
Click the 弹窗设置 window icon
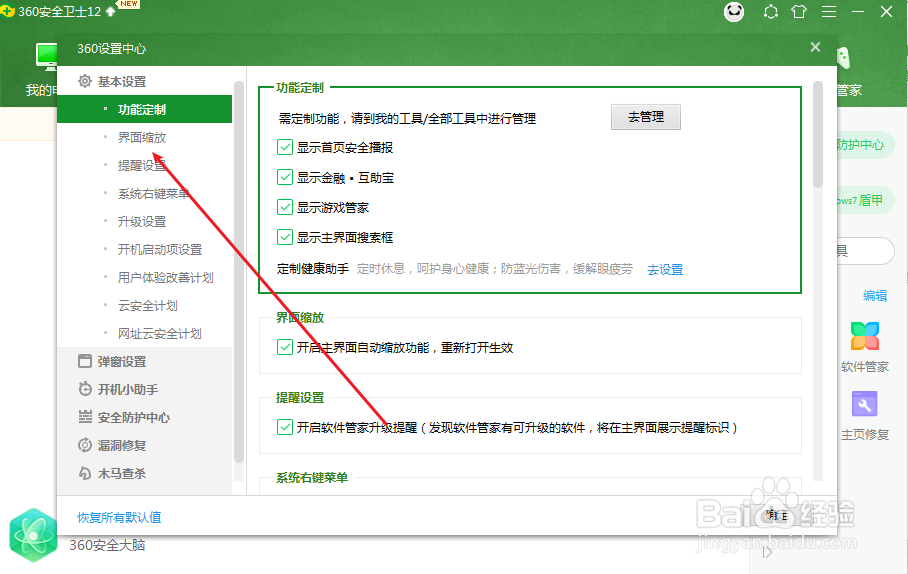click(x=85, y=361)
